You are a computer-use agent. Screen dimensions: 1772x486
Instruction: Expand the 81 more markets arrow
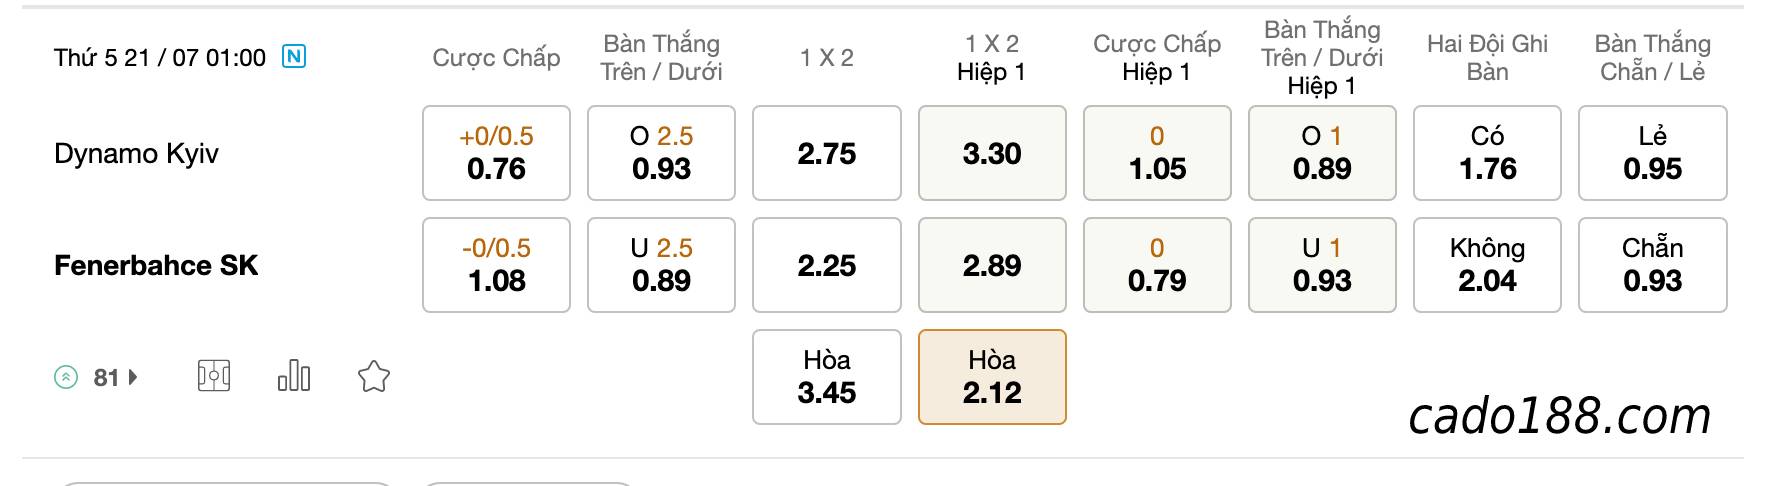point(133,377)
